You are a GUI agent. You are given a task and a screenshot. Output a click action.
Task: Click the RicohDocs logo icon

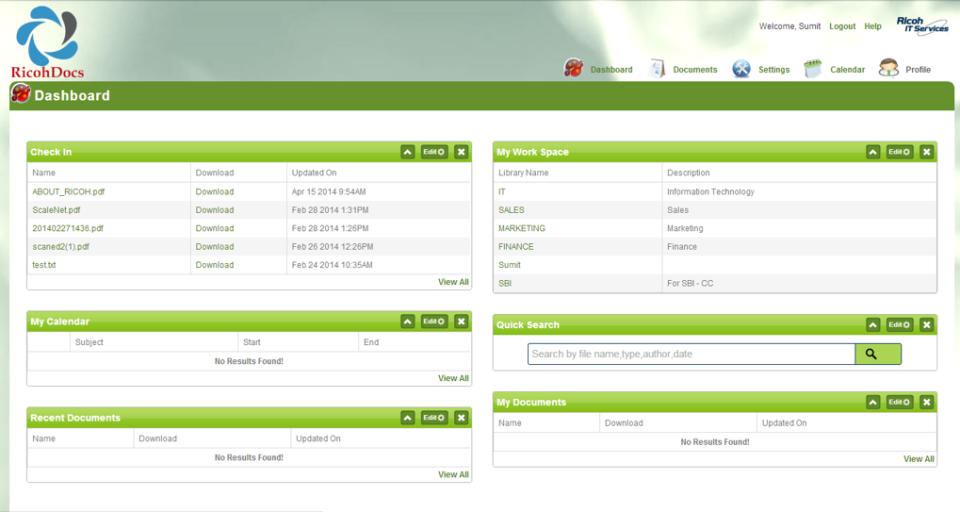coord(47,36)
